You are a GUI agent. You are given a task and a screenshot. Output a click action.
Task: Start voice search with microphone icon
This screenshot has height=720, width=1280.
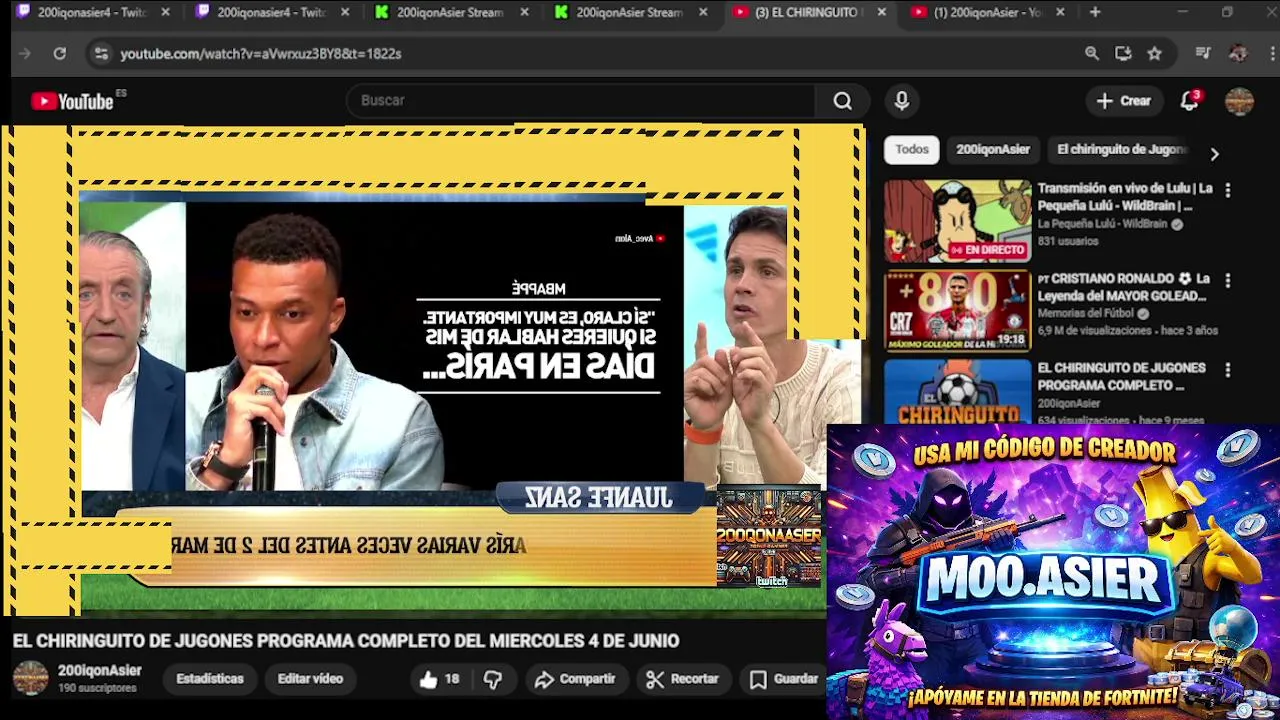(x=902, y=101)
